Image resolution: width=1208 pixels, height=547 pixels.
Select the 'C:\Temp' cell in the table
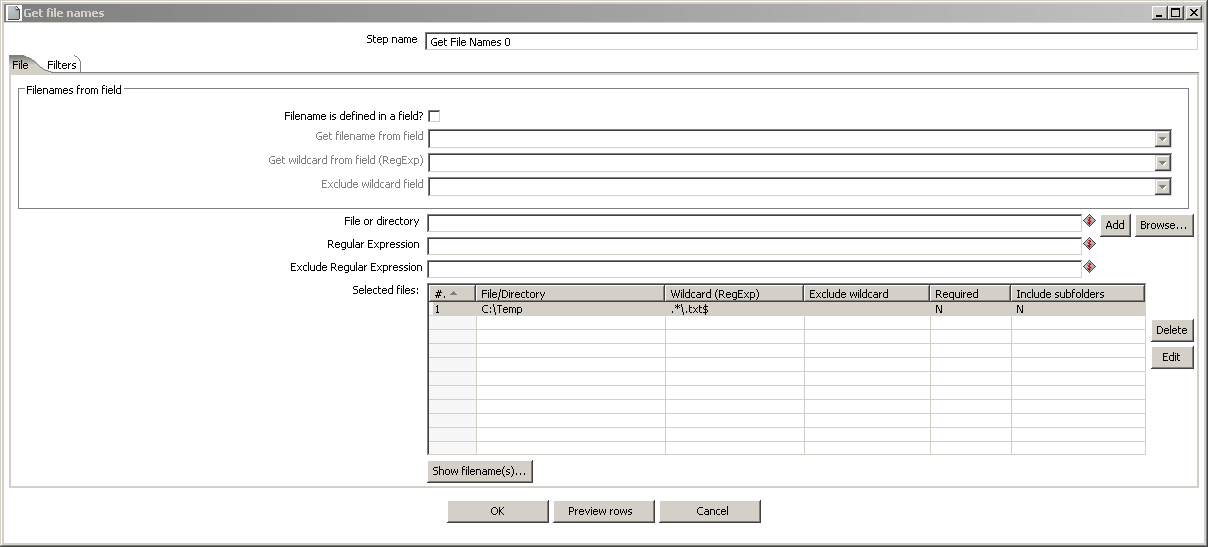click(571, 309)
